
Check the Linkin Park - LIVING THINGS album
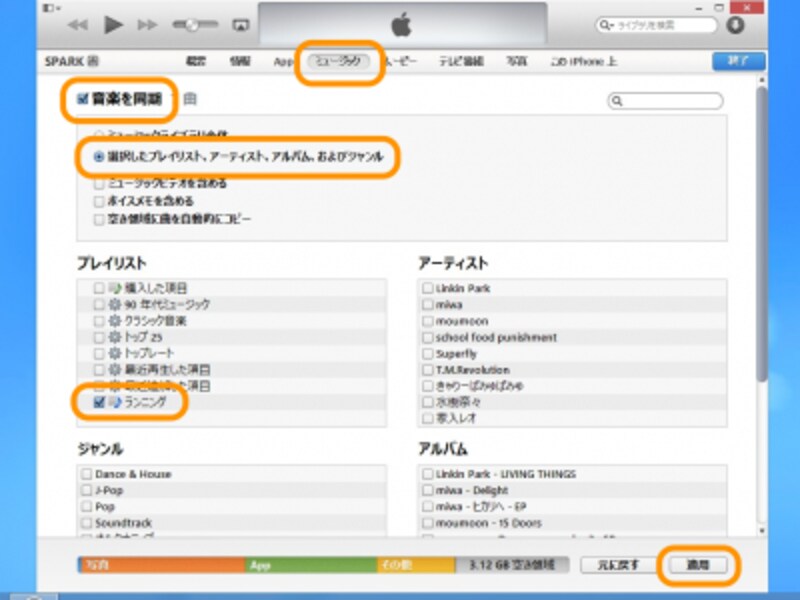[428, 474]
